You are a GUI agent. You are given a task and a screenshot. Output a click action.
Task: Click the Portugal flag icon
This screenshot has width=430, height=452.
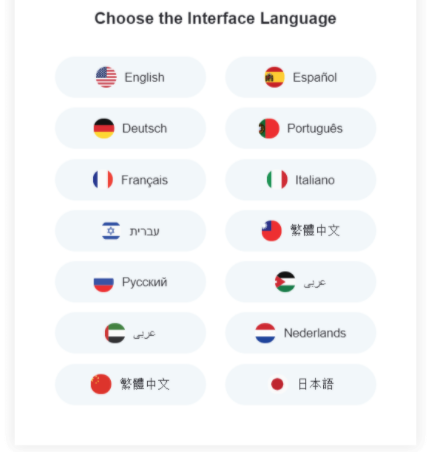[x=269, y=128]
